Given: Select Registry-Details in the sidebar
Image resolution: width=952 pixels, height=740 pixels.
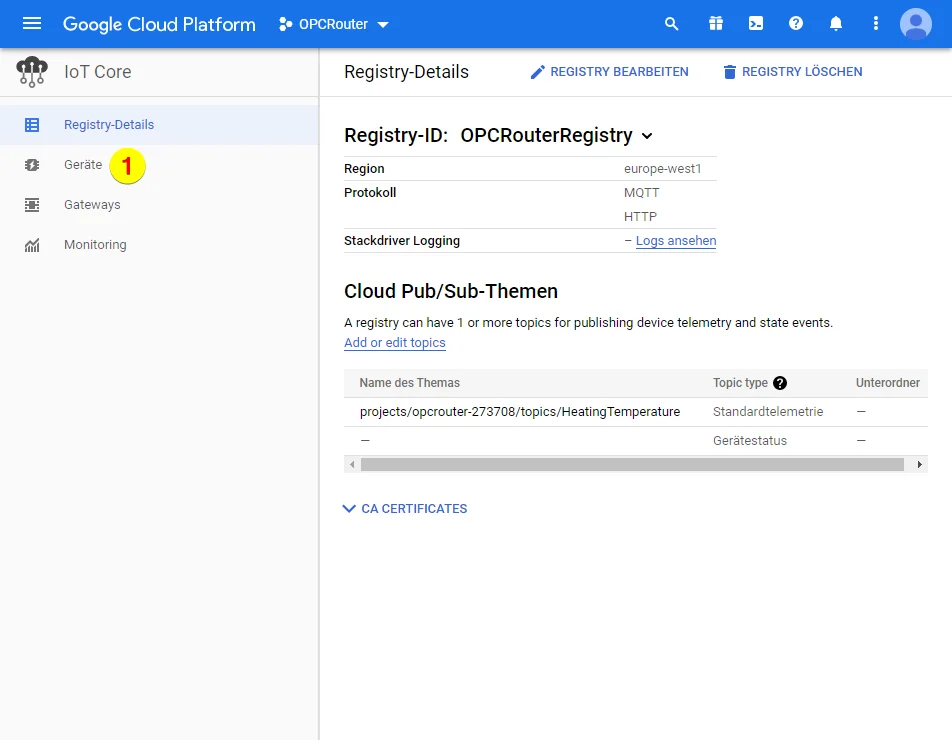Looking at the screenshot, I should point(159,124).
